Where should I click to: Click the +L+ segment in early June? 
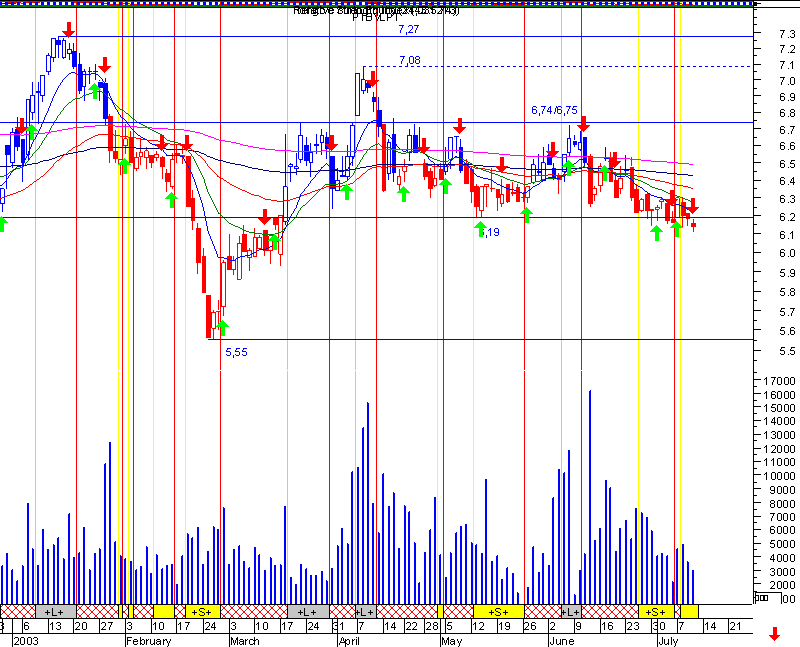pyautogui.click(x=571, y=611)
